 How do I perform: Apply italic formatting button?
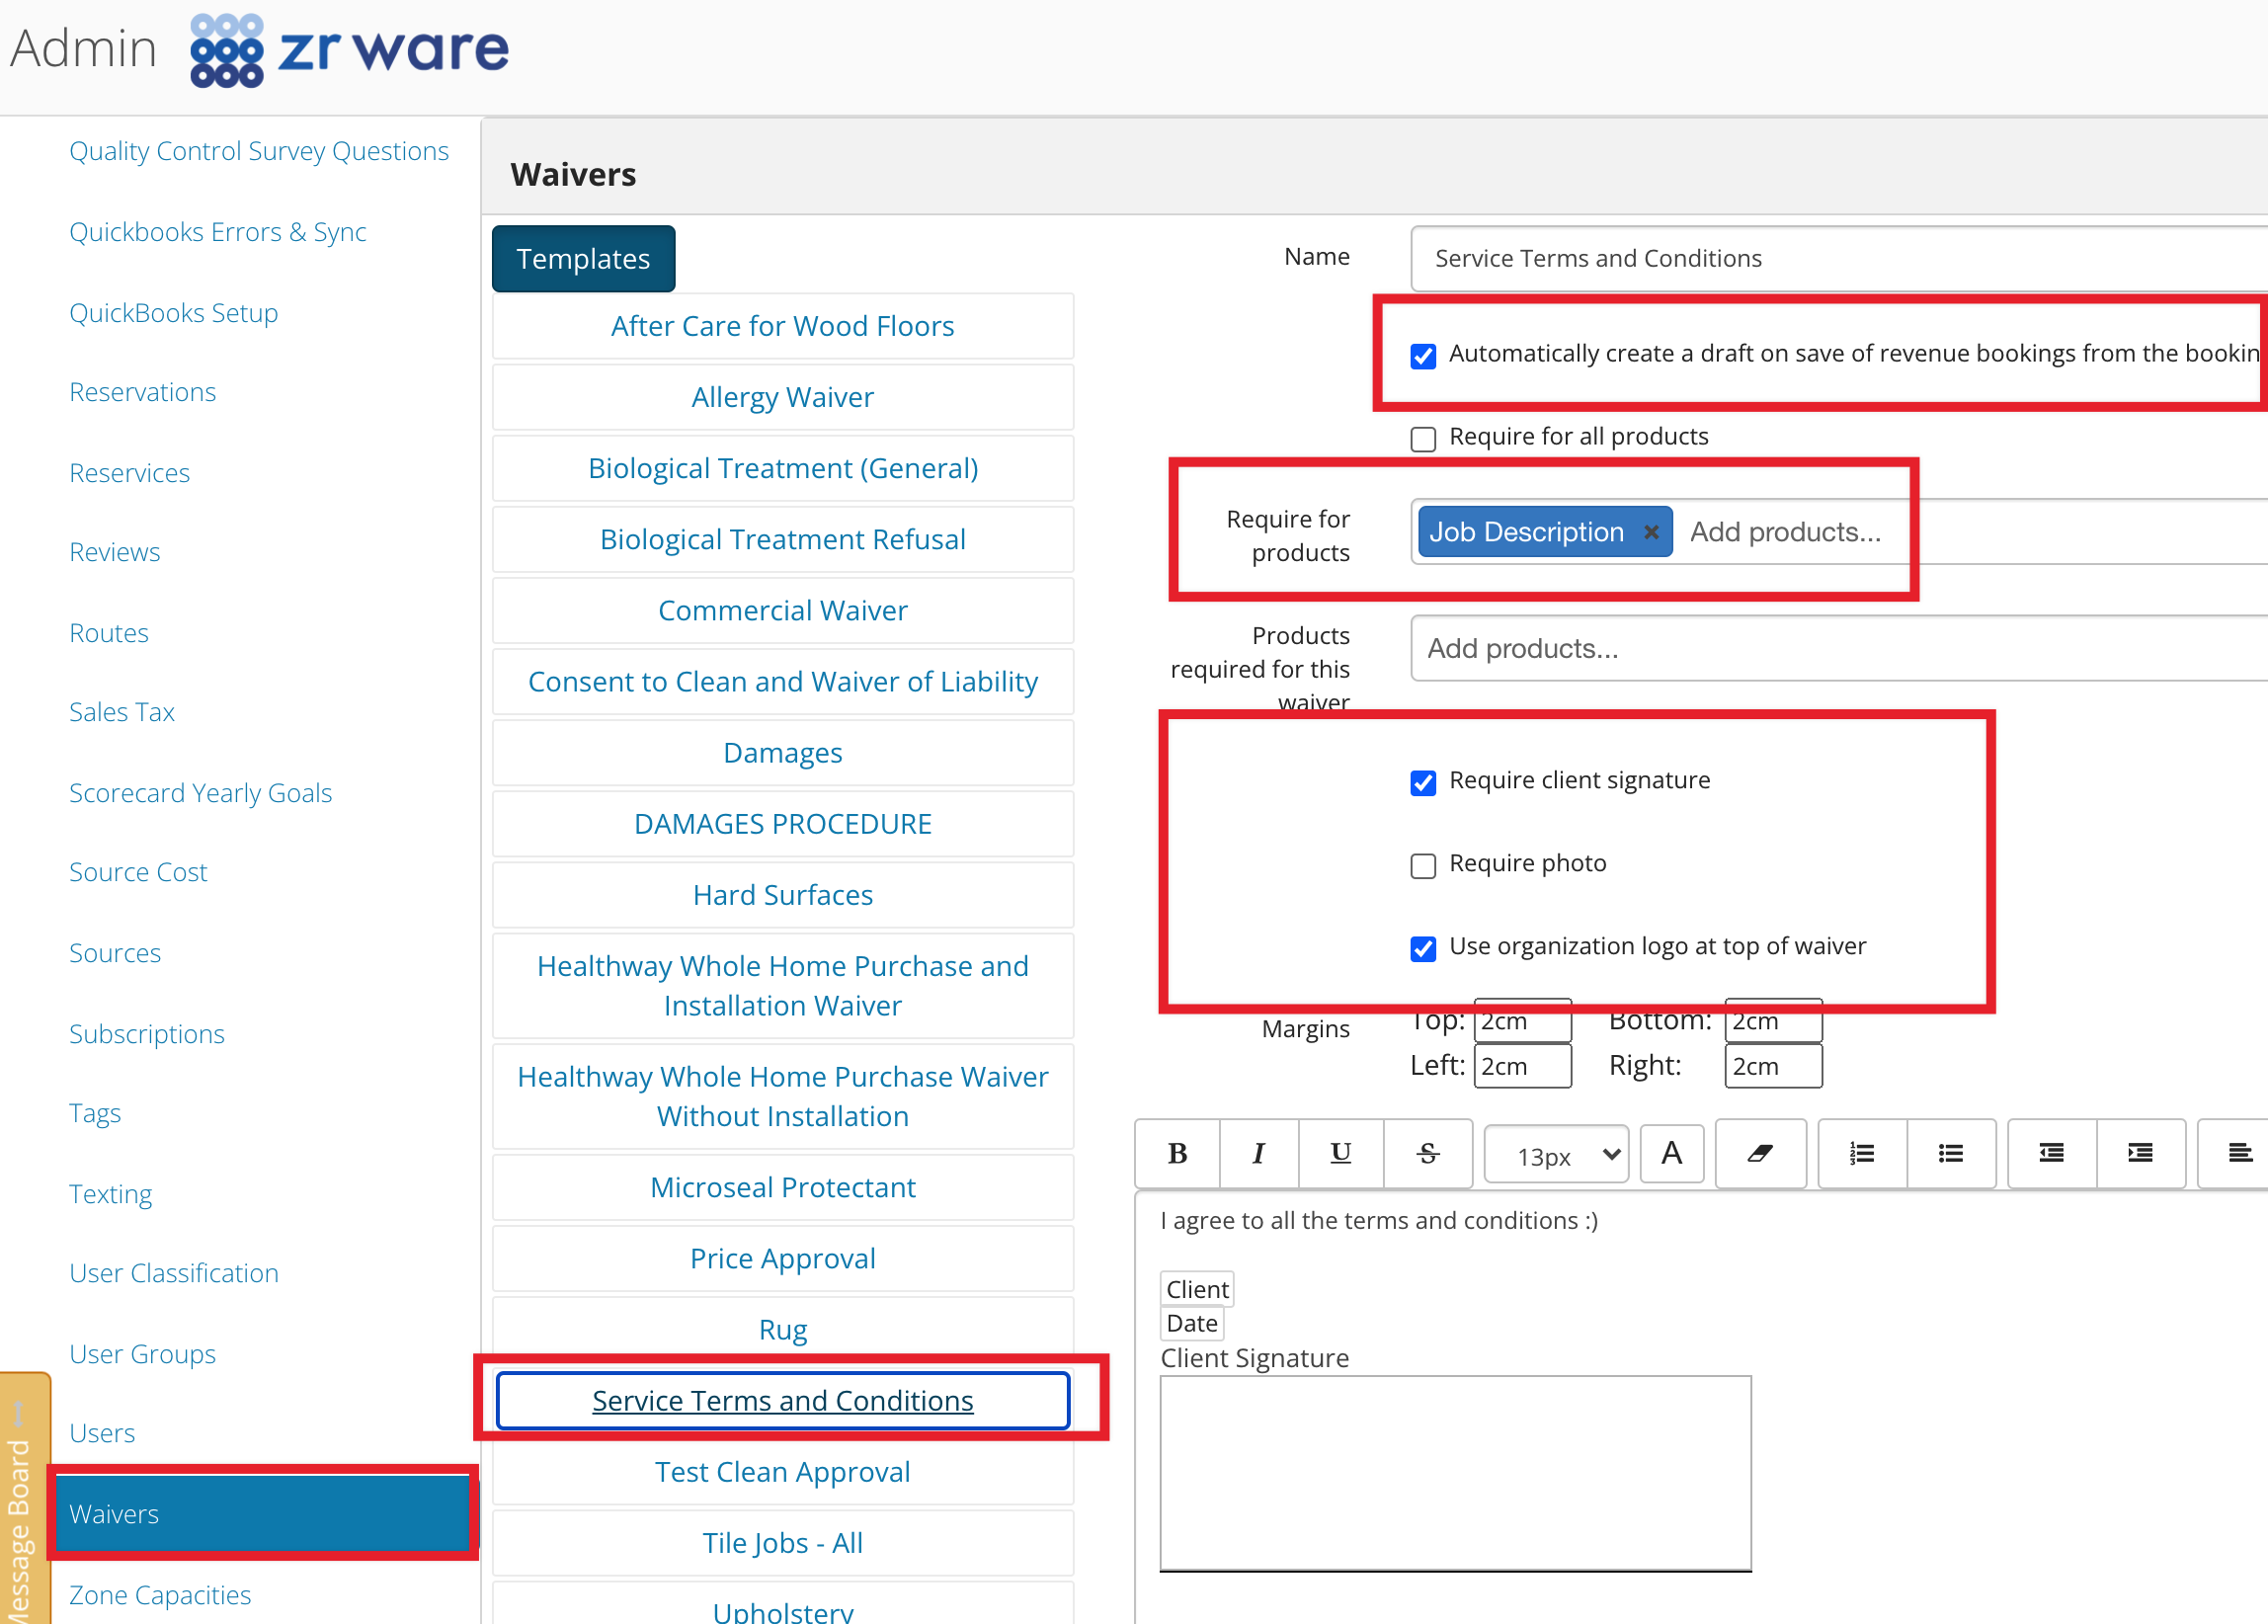coord(1258,1153)
